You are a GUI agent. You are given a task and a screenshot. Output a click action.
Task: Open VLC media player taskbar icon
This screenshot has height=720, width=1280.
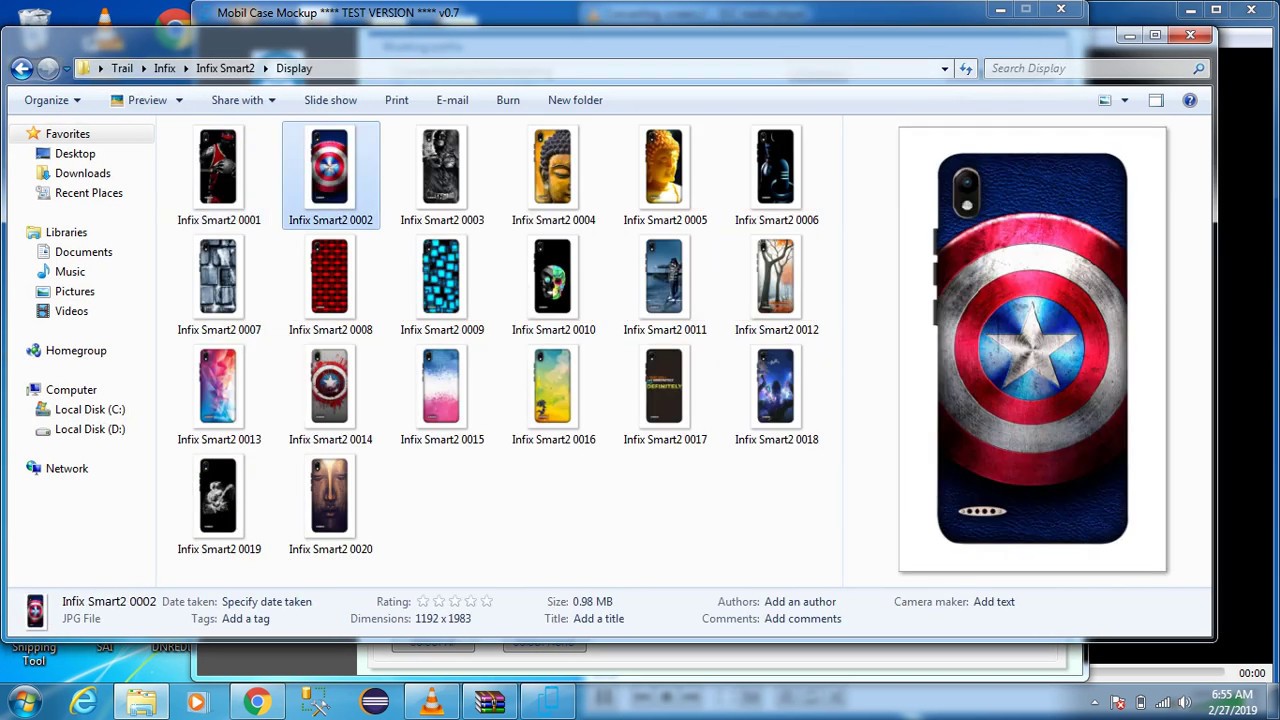(x=432, y=702)
